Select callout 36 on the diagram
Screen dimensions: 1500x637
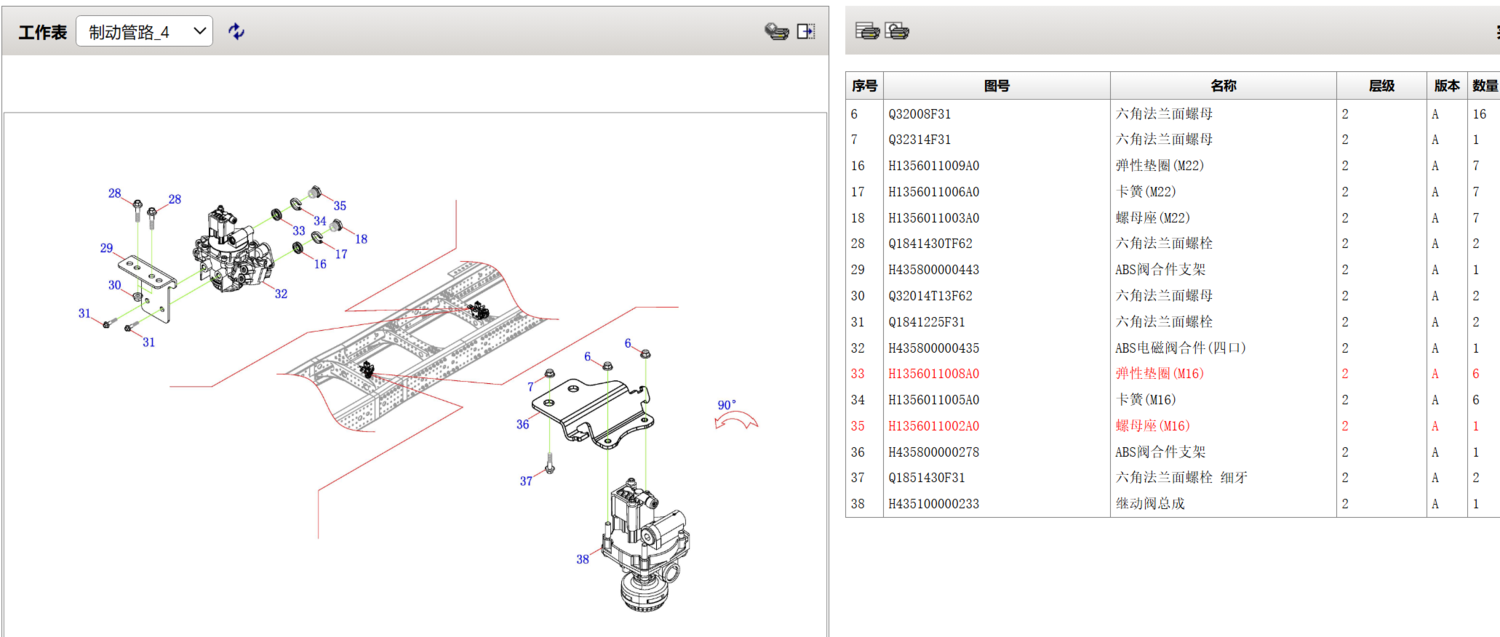pyautogui.click(x=522, y=425)
